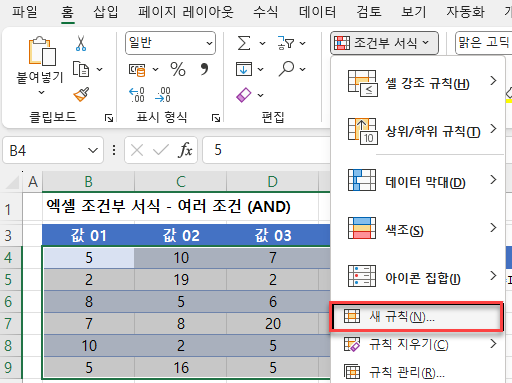Switch to the 자동화 tab
This screenshot has height=383, width=512.
(x=465, y=12)
